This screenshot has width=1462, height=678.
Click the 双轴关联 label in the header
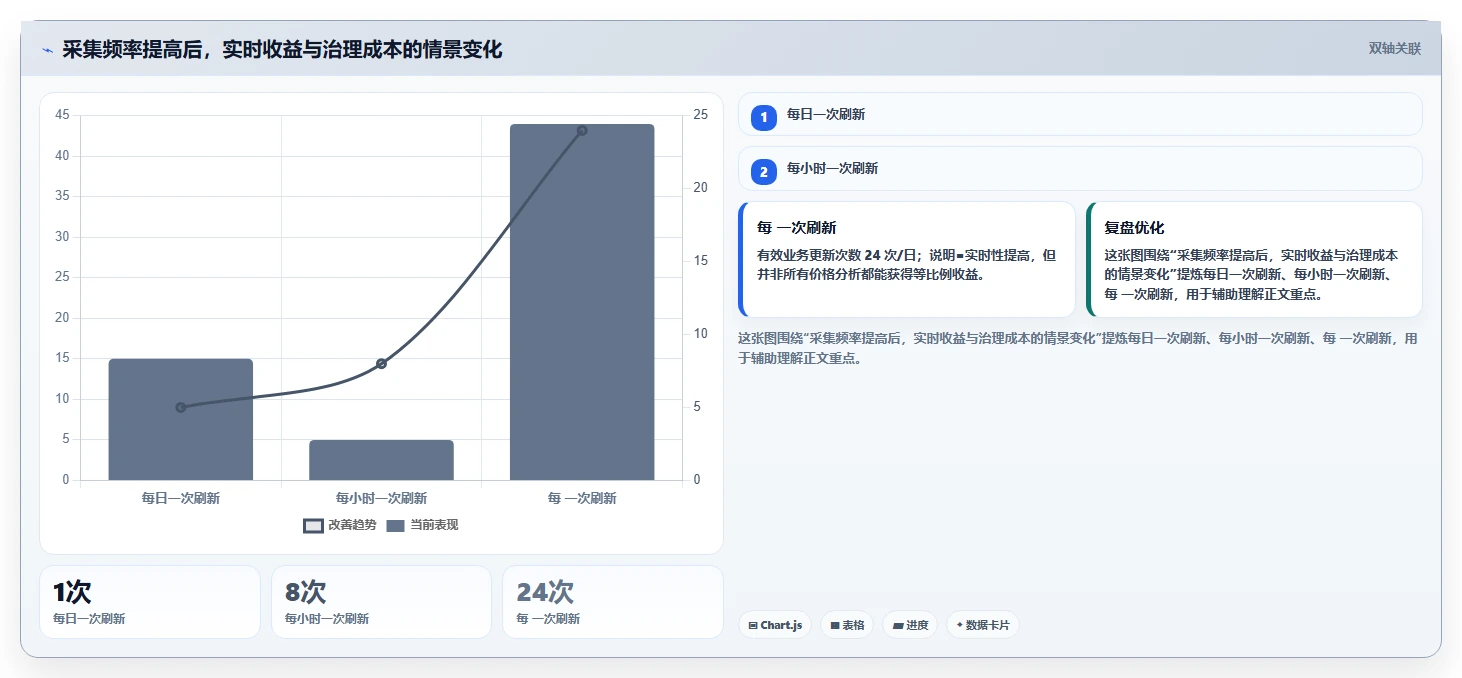pyautogui.click(x=1395, y=48)
